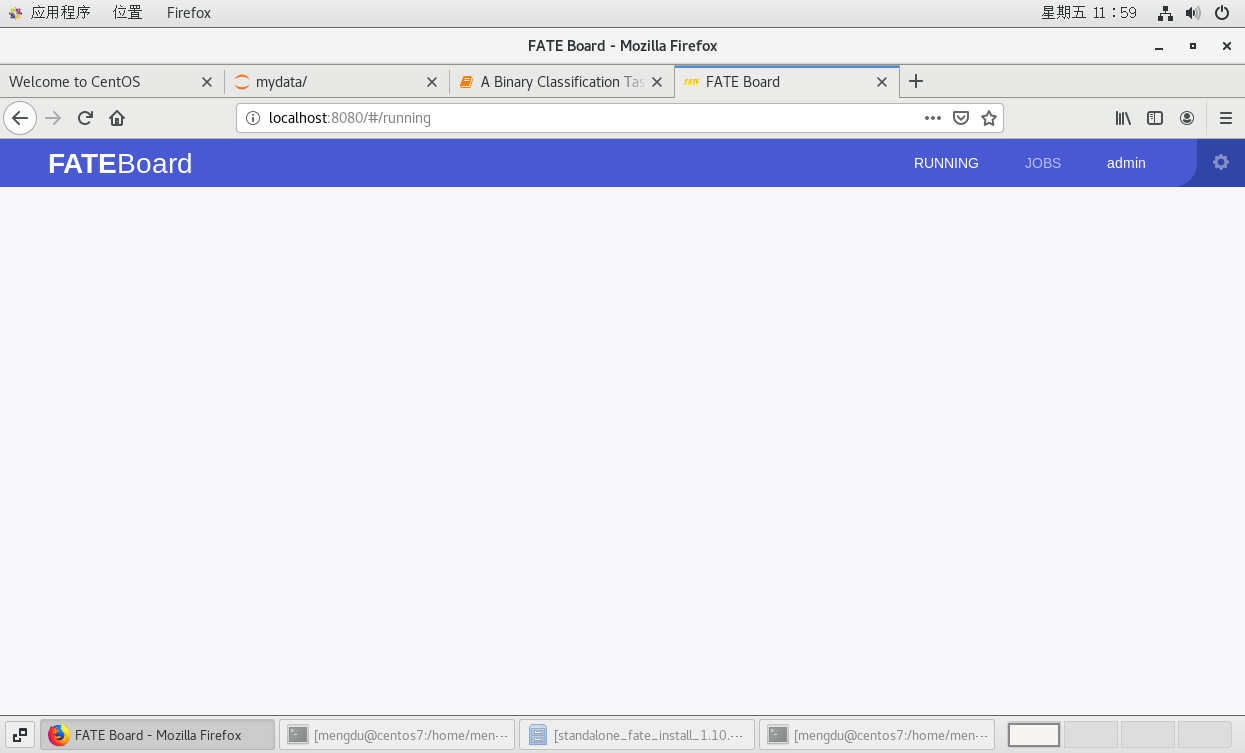Viewport: 1245px width, 753px height.
Task: Click the browser forward arrow
Action: click(x=54, y=118)
